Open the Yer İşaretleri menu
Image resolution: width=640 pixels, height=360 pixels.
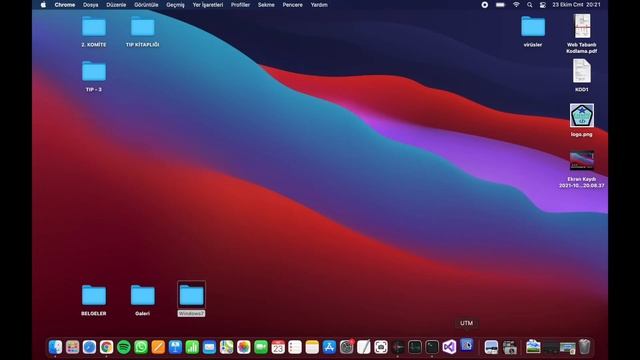point(208,5)
